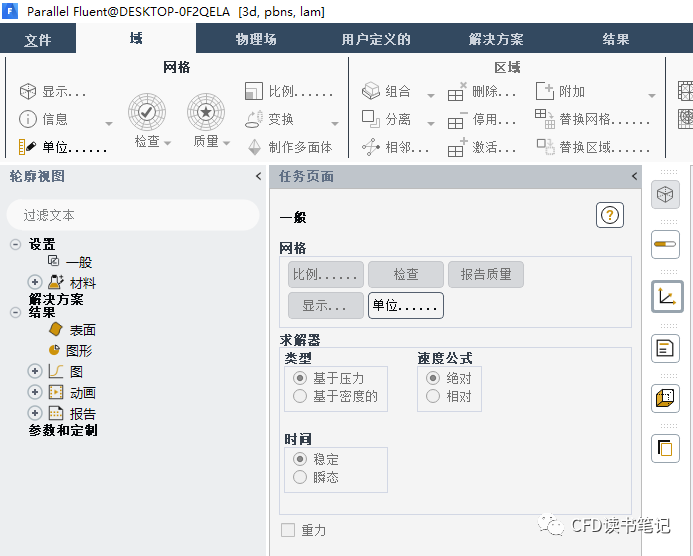
Task: Click the Separate (分离) zones icon
Action: (x=371, y=119)
